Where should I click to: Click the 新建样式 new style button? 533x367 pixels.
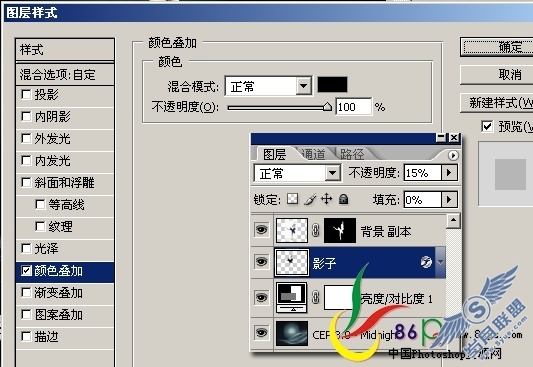[497, 103]
